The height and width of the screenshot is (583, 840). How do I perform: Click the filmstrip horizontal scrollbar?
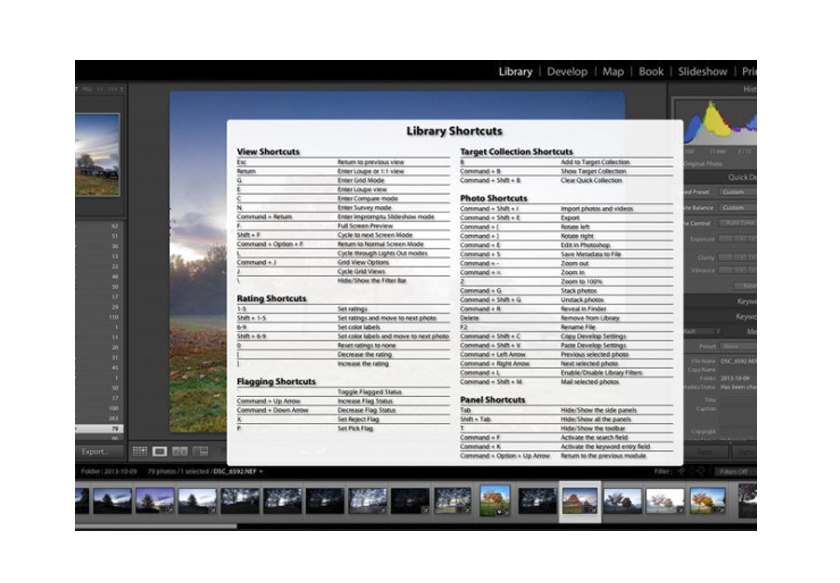(x=156, y=526)
